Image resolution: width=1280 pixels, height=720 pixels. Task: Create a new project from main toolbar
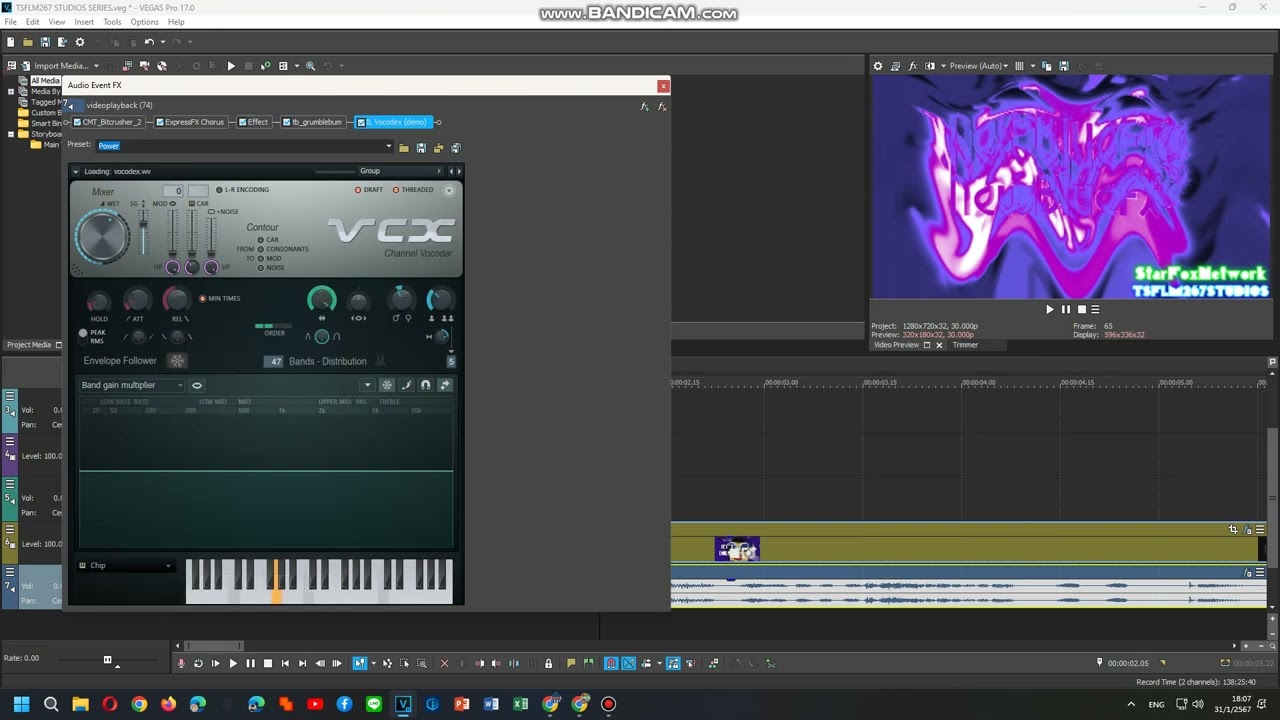click(x=10, y=42)
